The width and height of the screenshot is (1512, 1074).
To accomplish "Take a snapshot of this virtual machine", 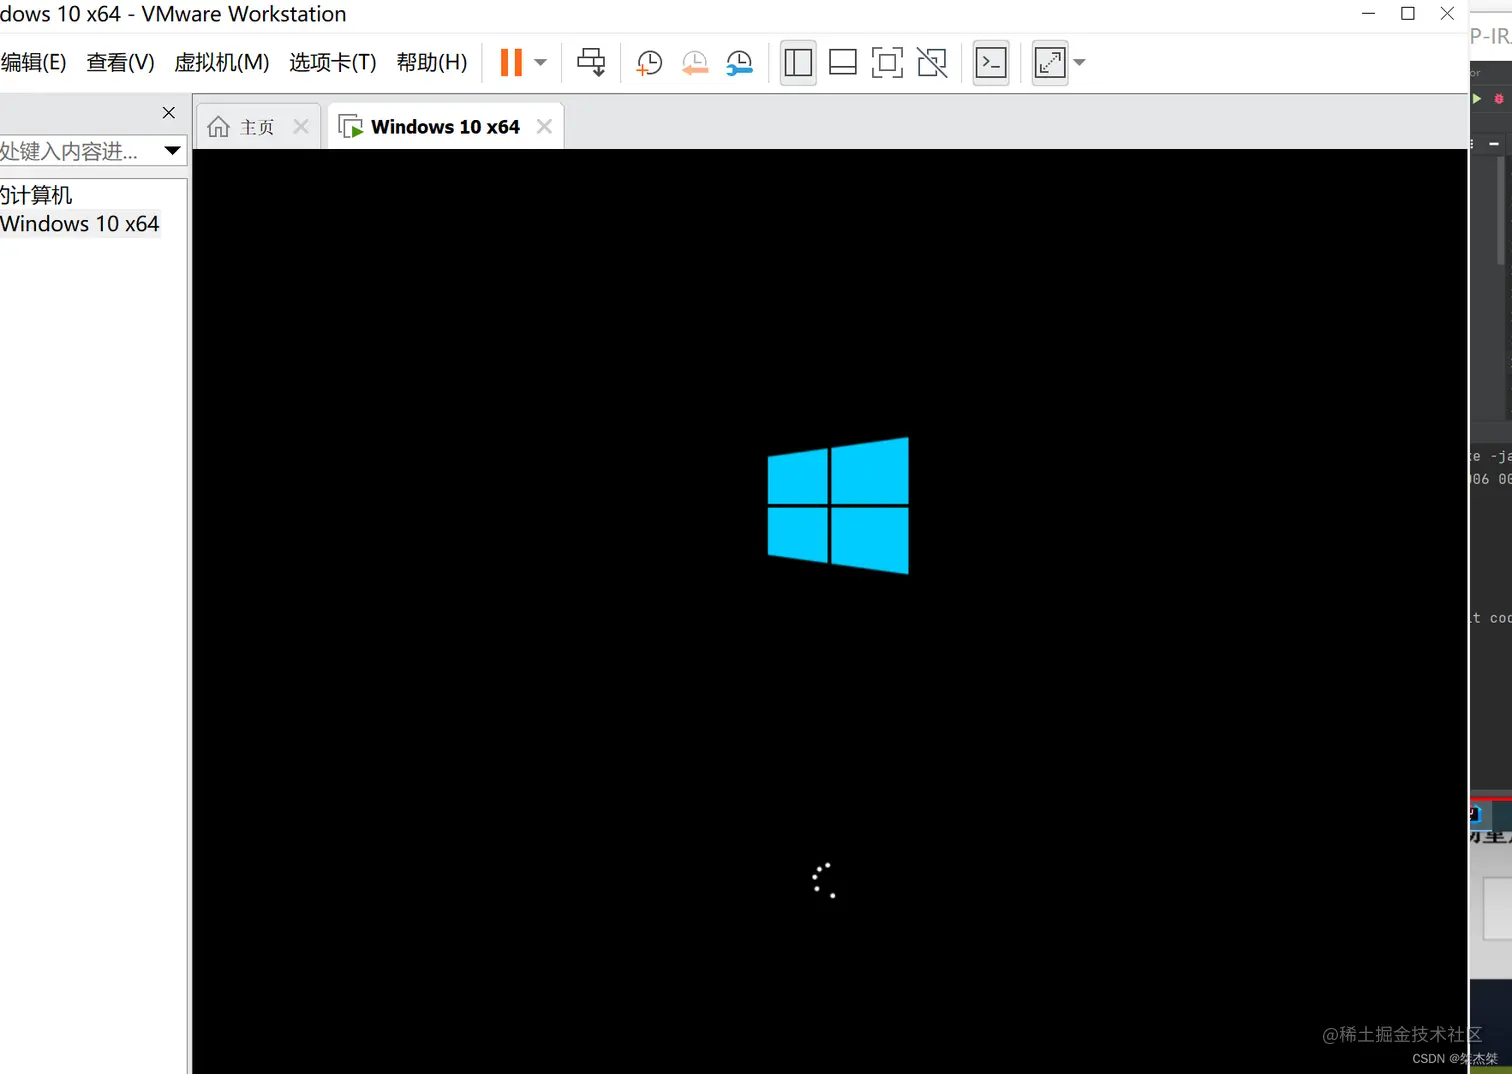I will [x=649, y=63].
